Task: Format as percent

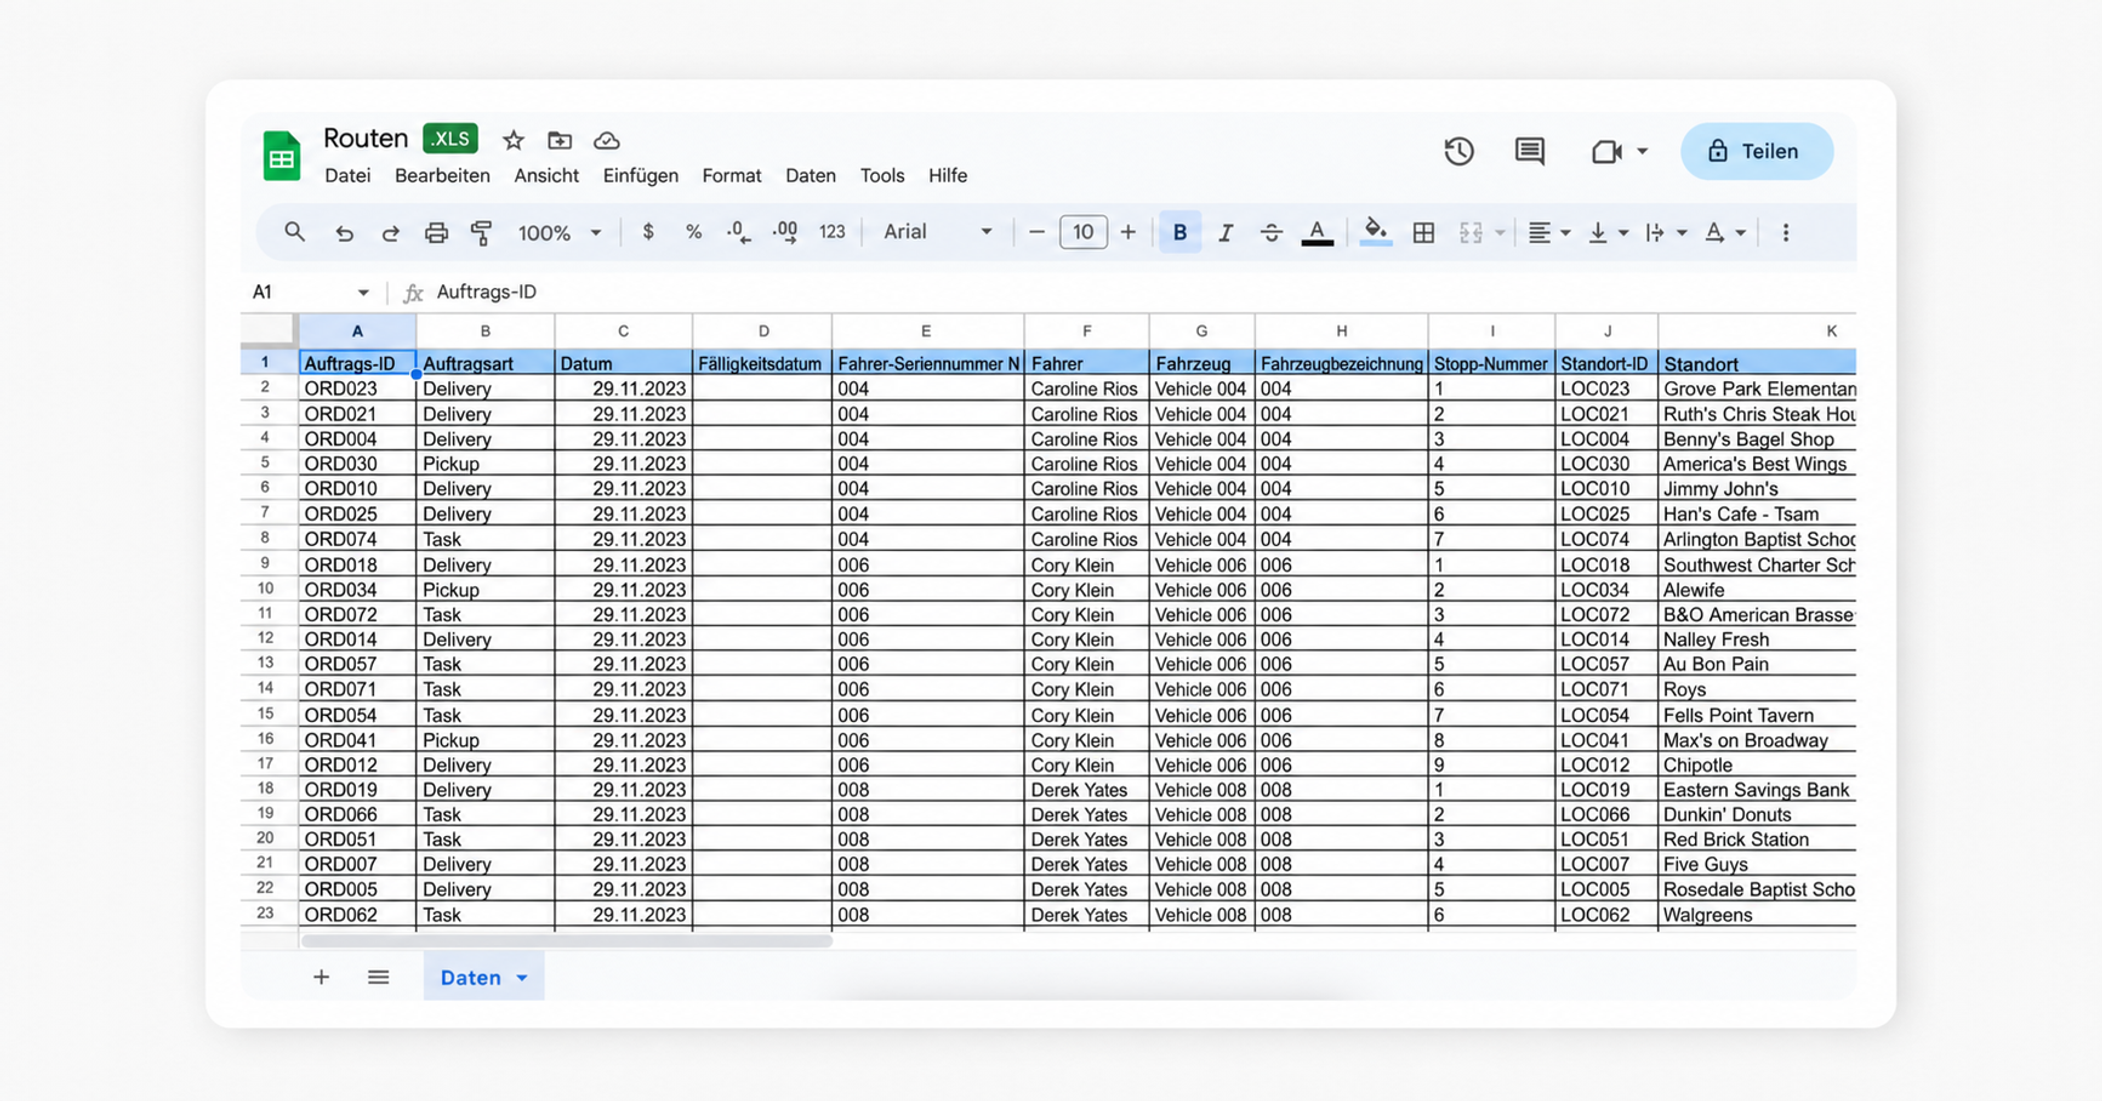Action: 693,232
